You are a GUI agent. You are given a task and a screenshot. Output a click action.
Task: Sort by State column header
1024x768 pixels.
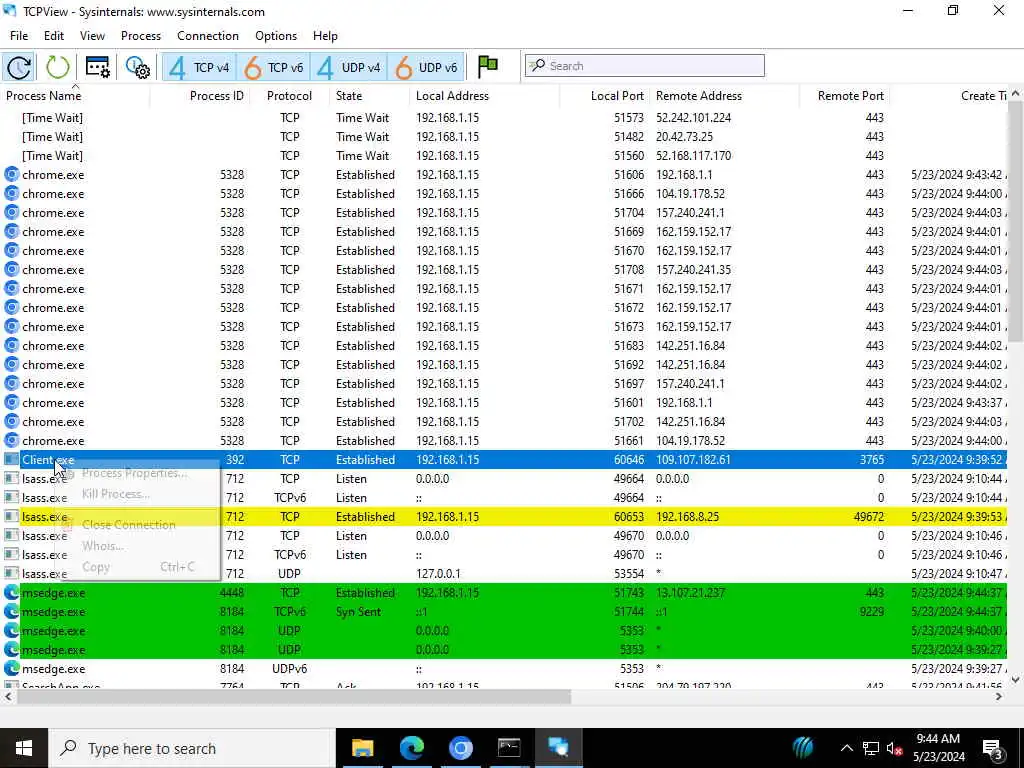click(369, 96)
